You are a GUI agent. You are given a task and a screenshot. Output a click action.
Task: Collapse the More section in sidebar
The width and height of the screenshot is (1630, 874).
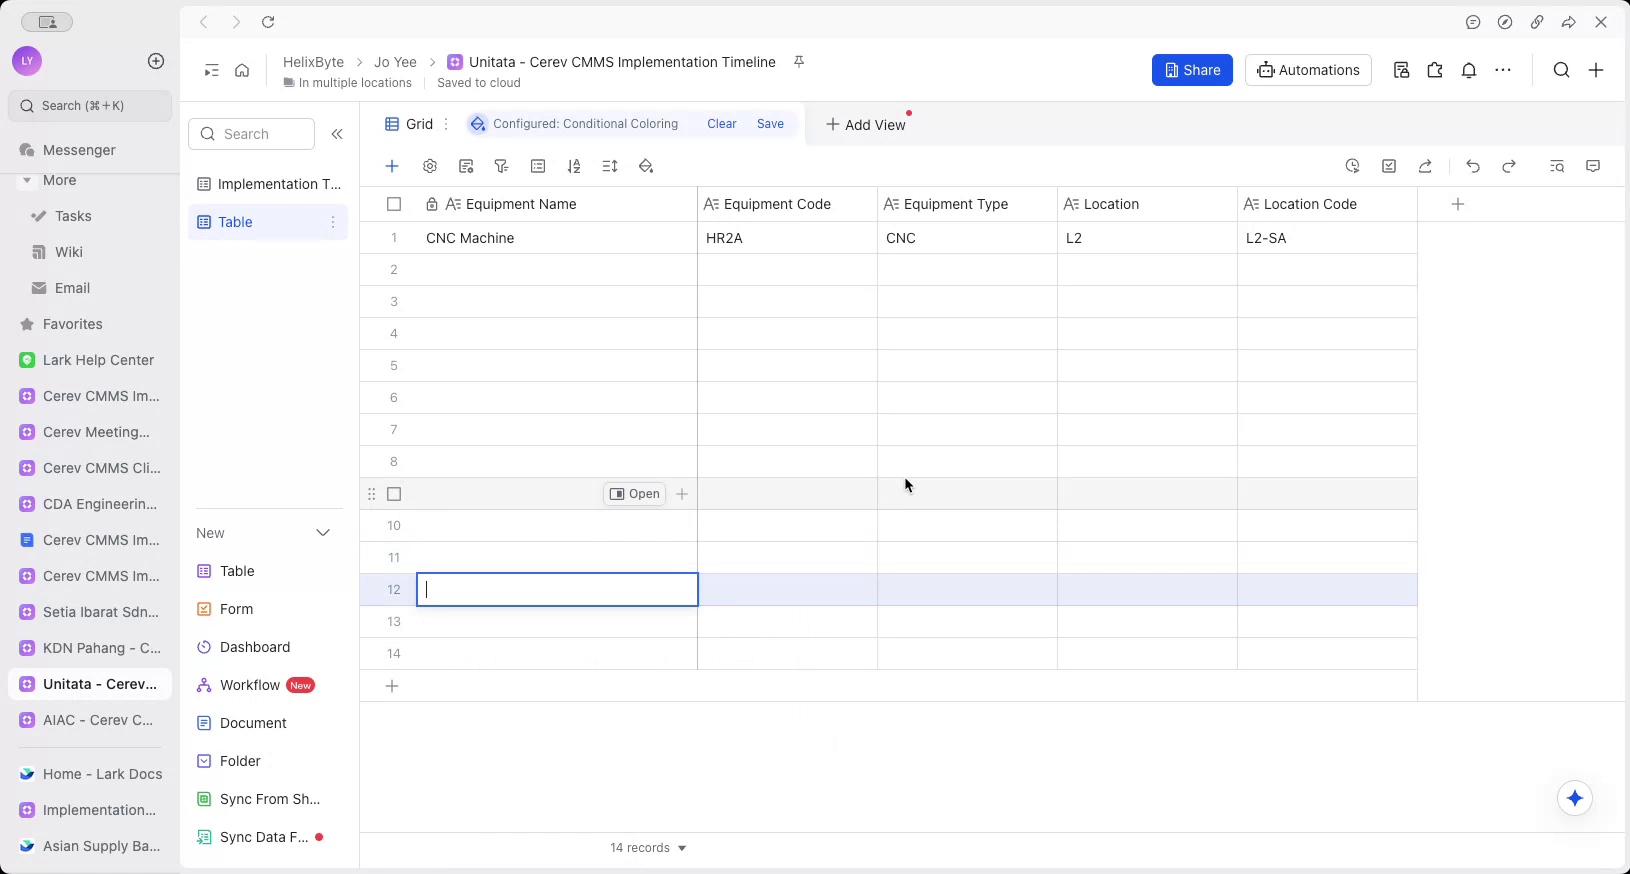coord(26,181)
